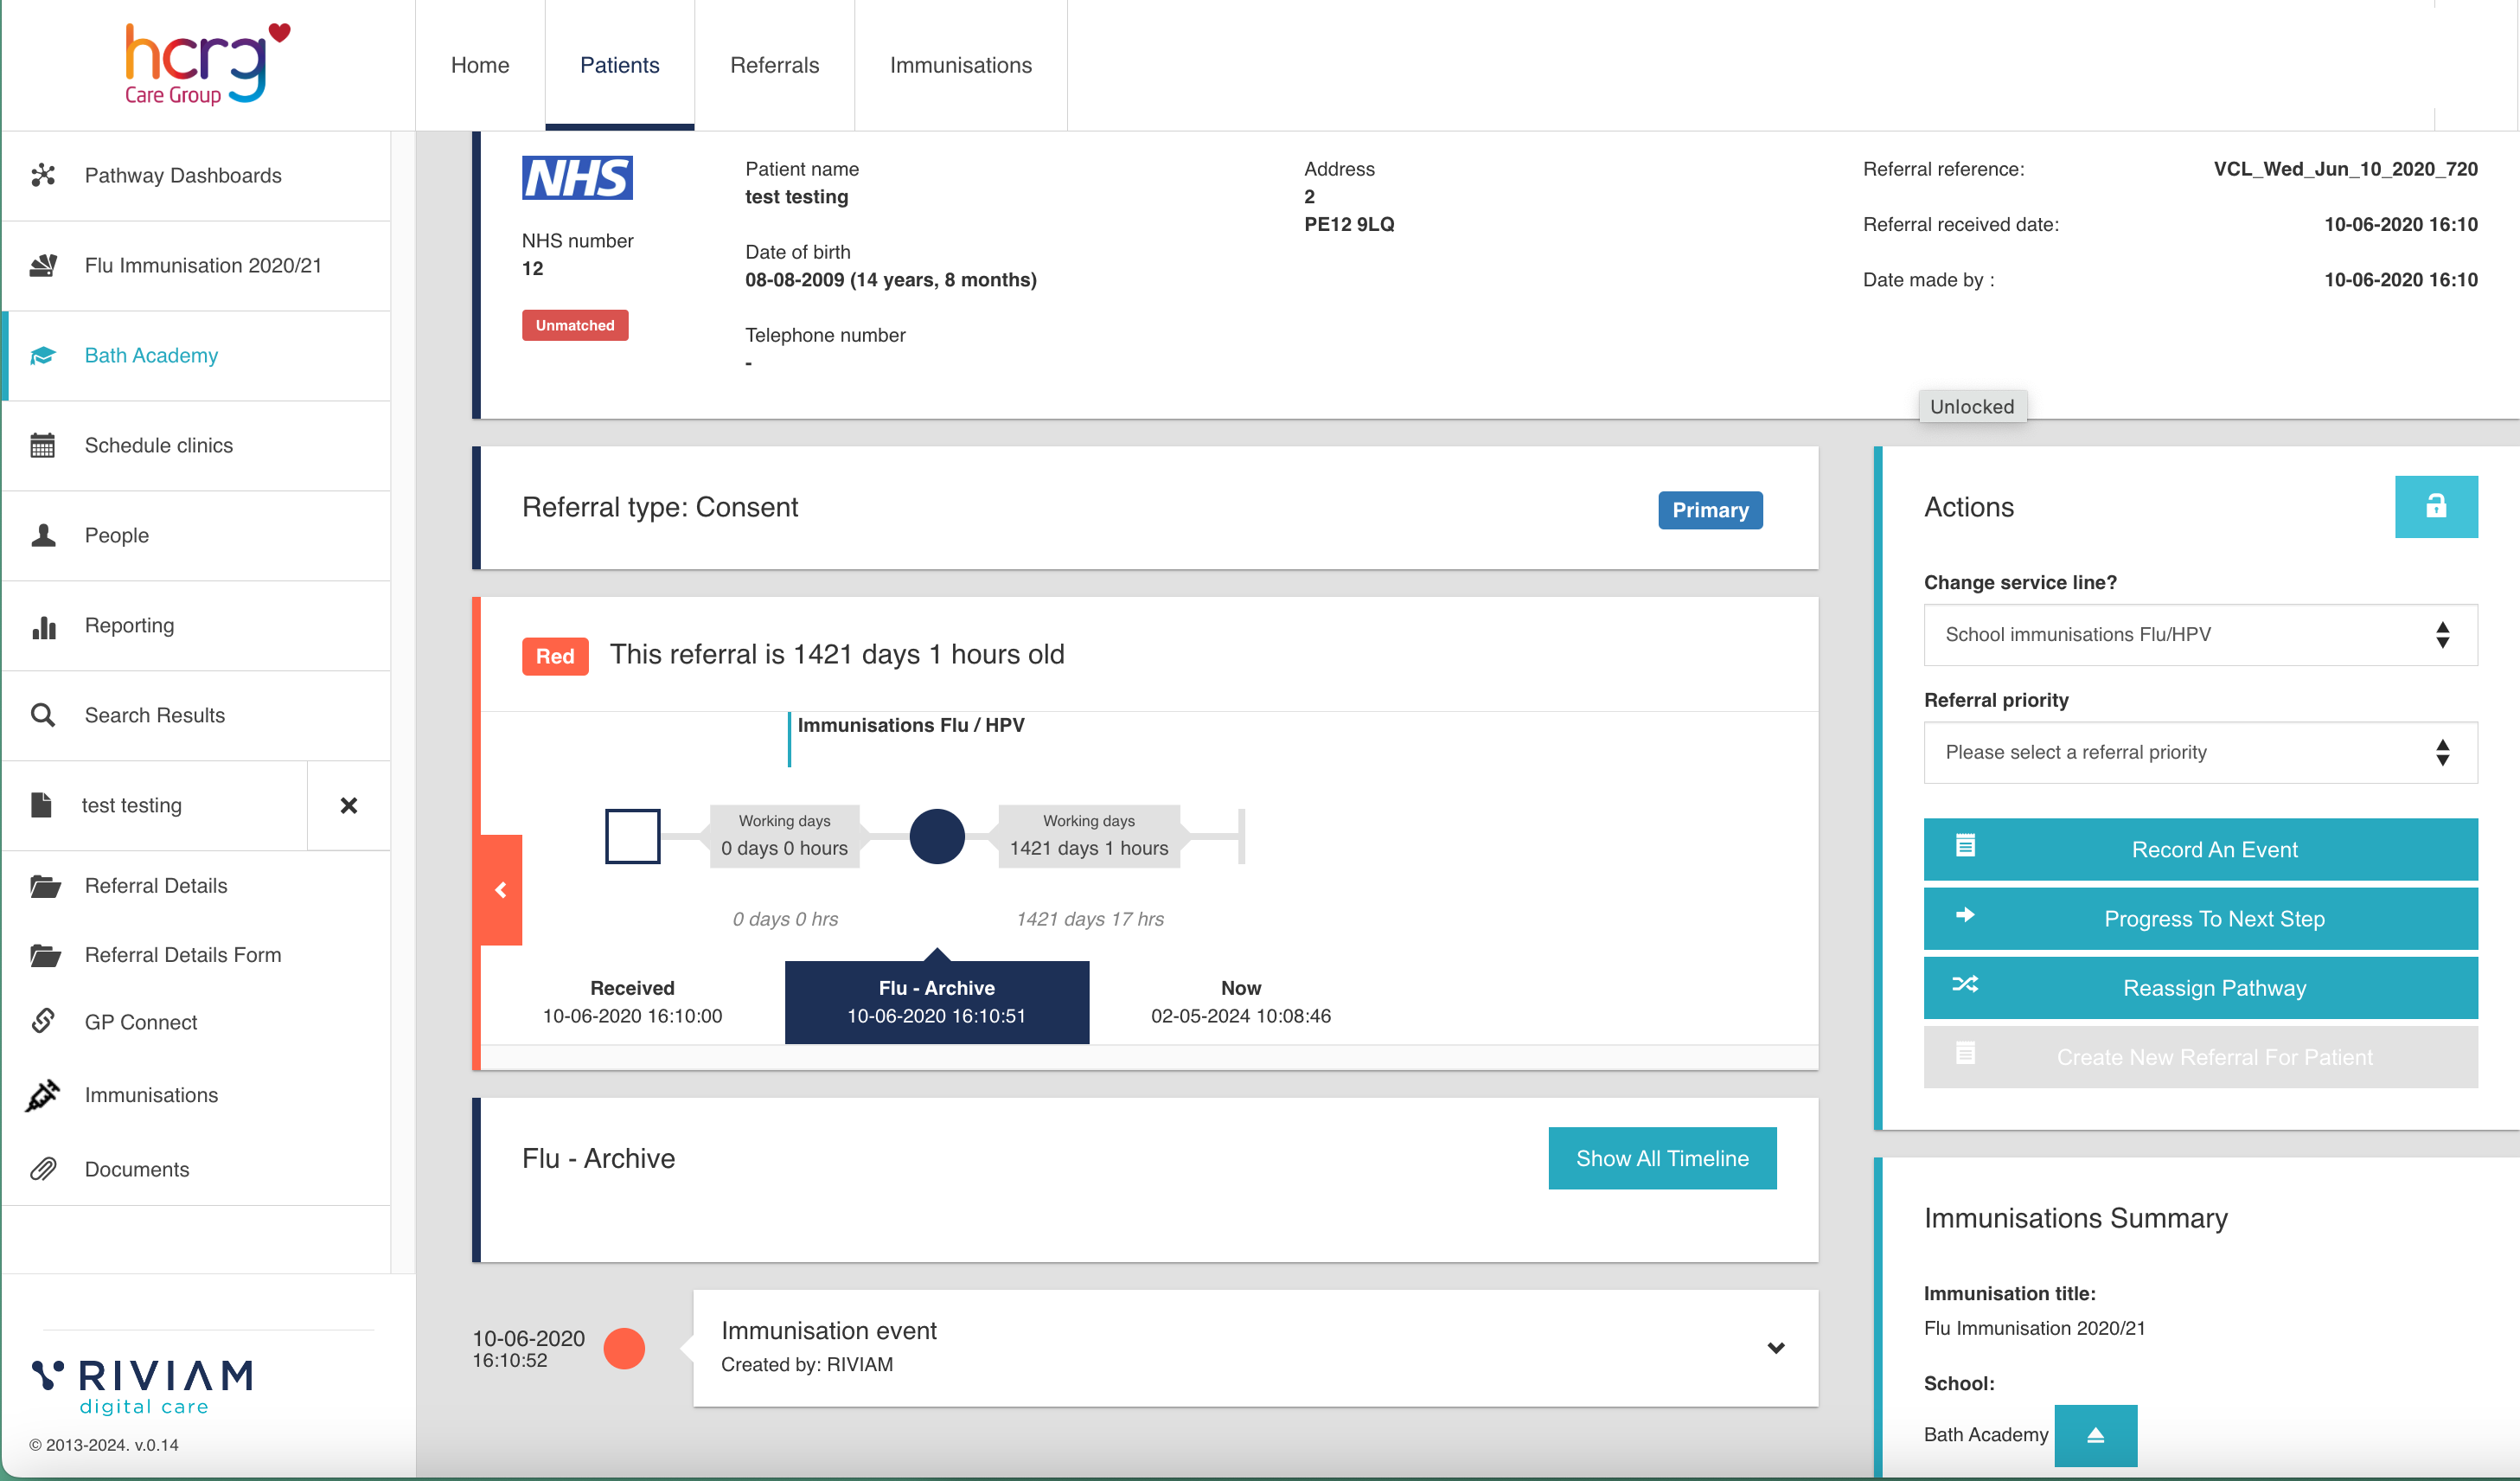Click the Show All Timeline button

click(1662, 1158)
